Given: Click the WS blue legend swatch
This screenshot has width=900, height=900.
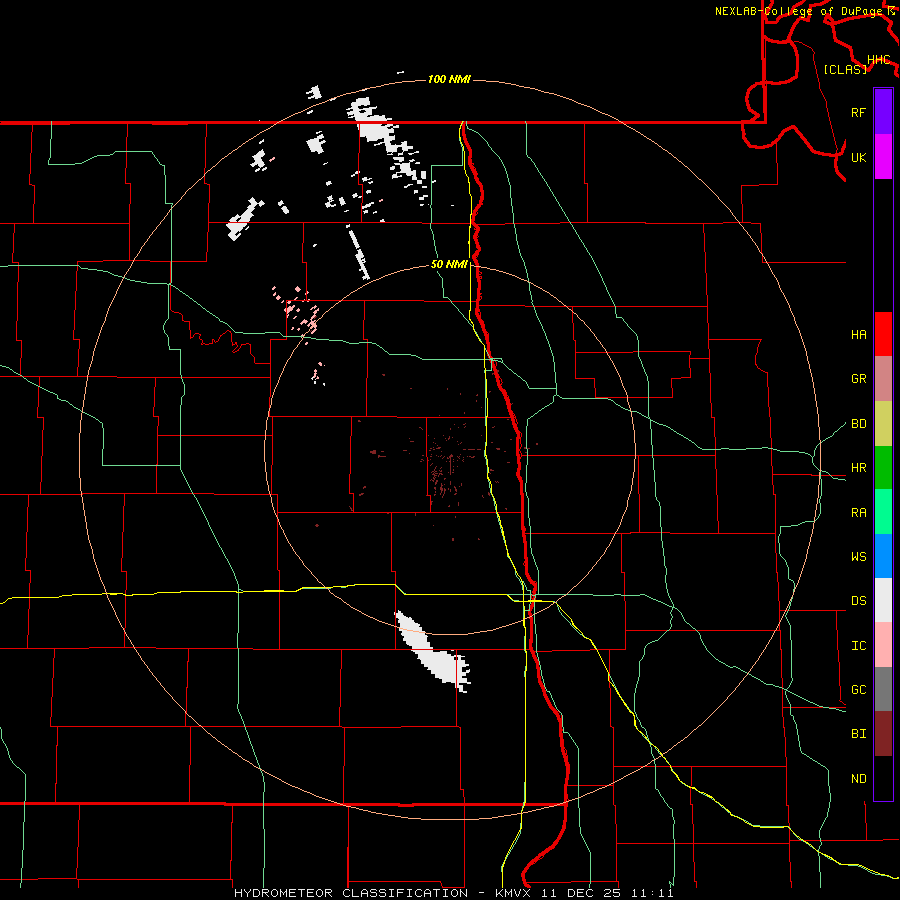Looking at the screenshot, I should click(883, 556).
